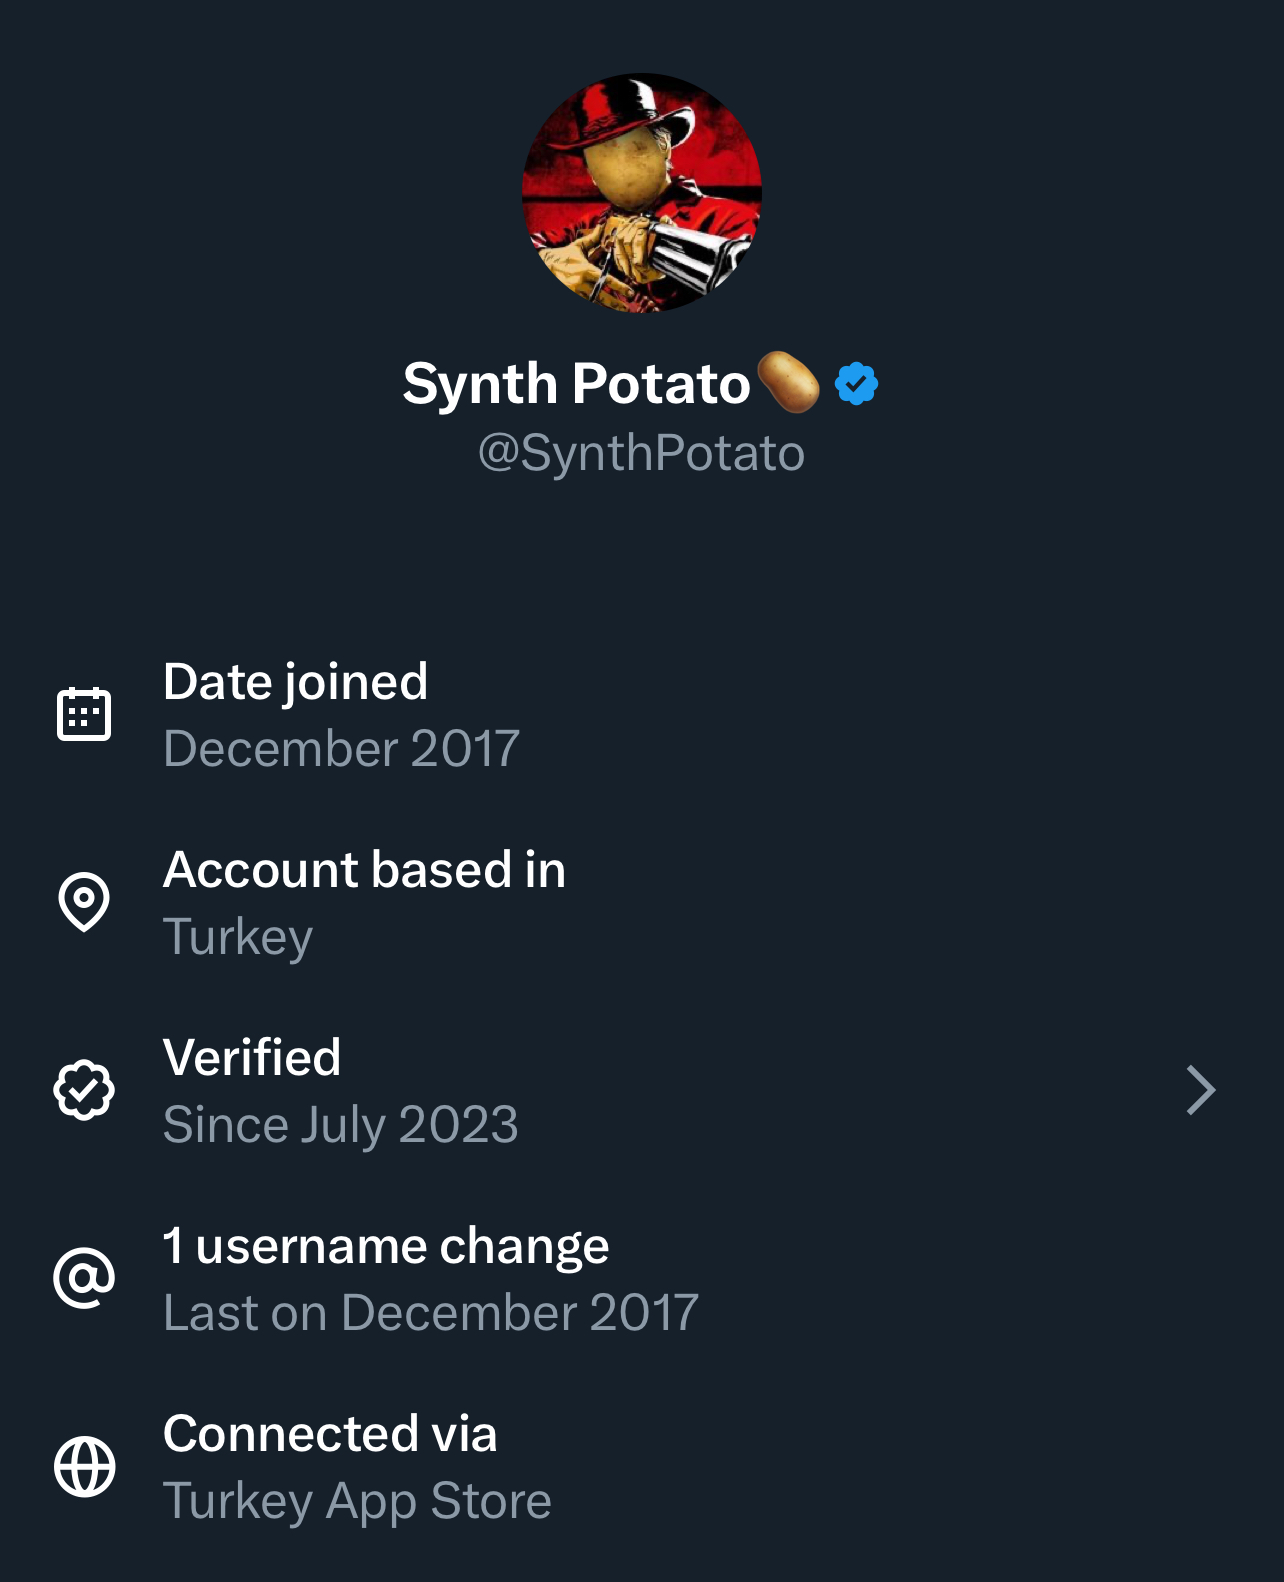Open the Verified row label
Image resolution: width=1284 pixels, height=1582 pixels.
click(x=252, y=1057)
